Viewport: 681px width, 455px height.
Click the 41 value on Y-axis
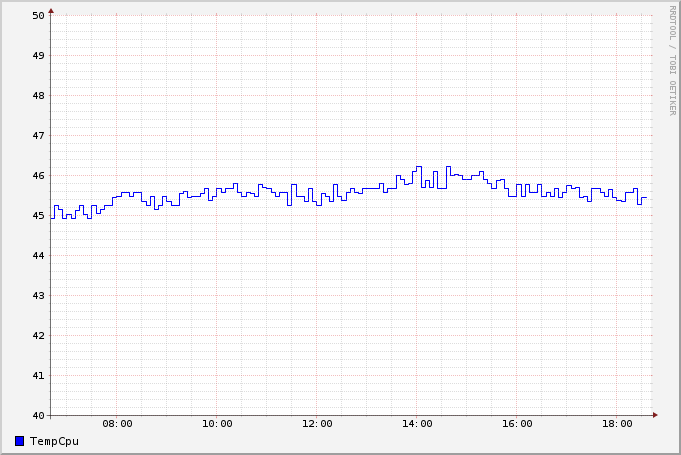pyautogui.click(x=38, y=376)
